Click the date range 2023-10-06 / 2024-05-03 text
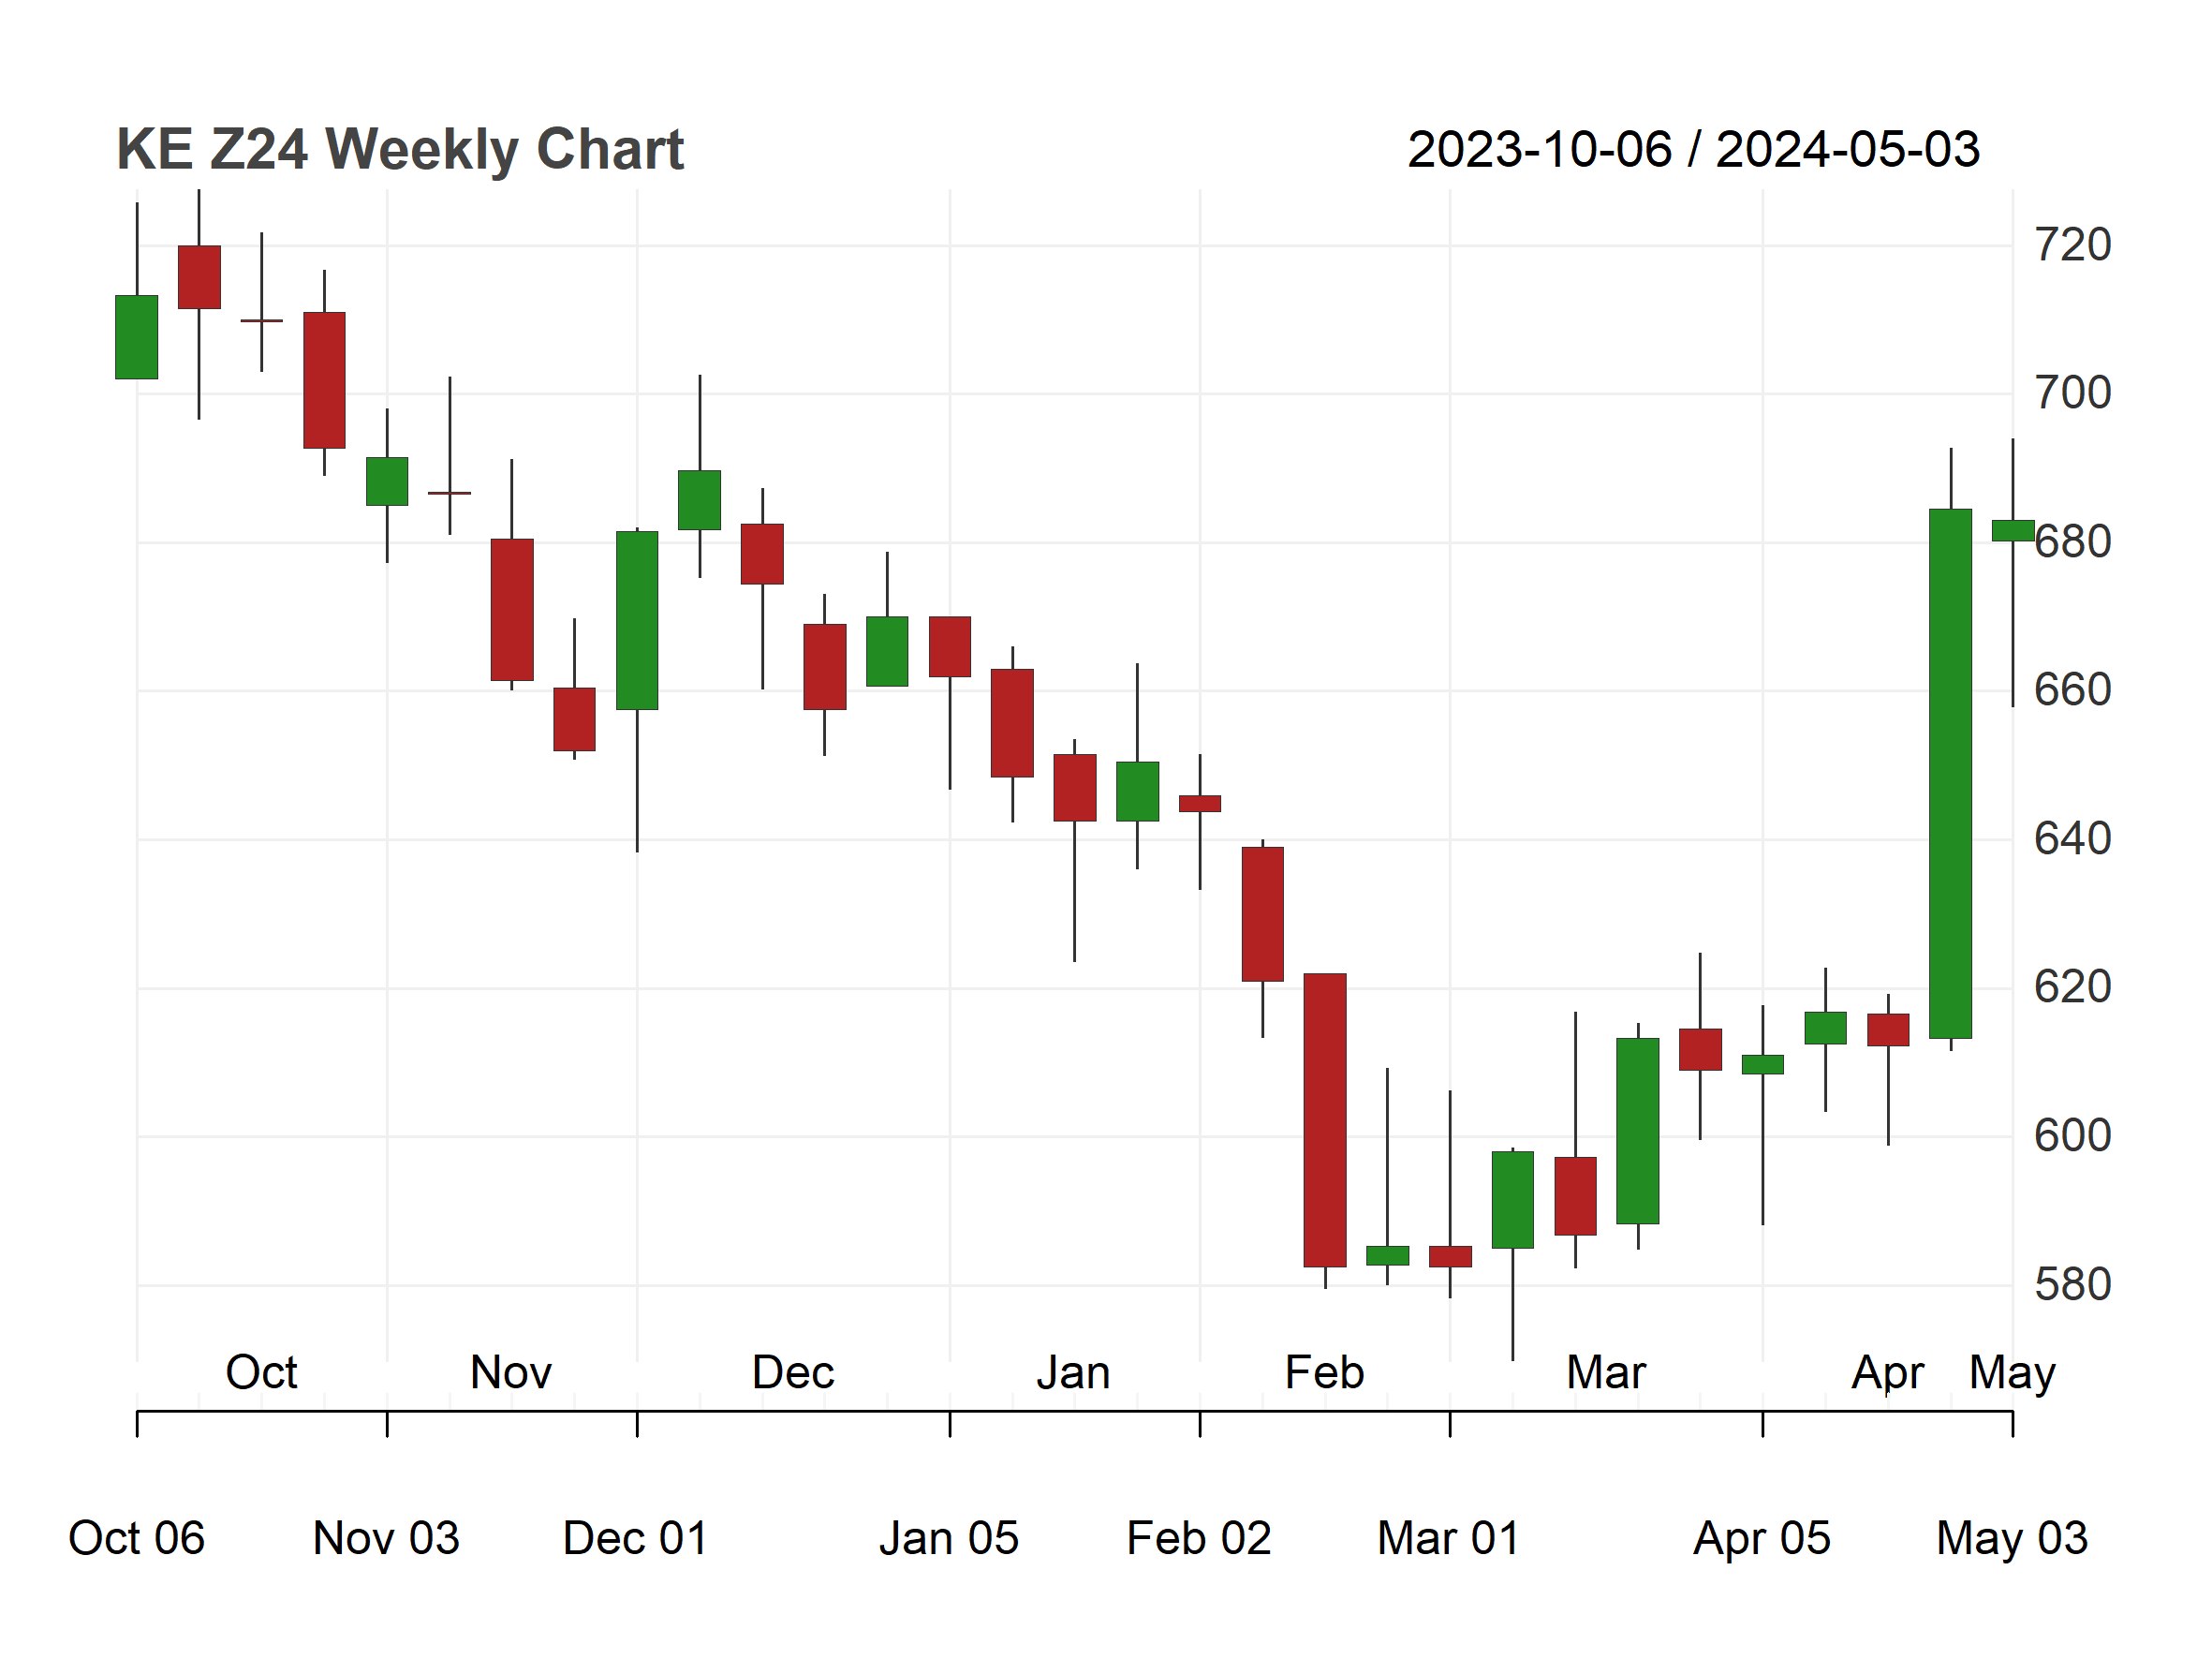2212x1659 pixels. 1693,150
